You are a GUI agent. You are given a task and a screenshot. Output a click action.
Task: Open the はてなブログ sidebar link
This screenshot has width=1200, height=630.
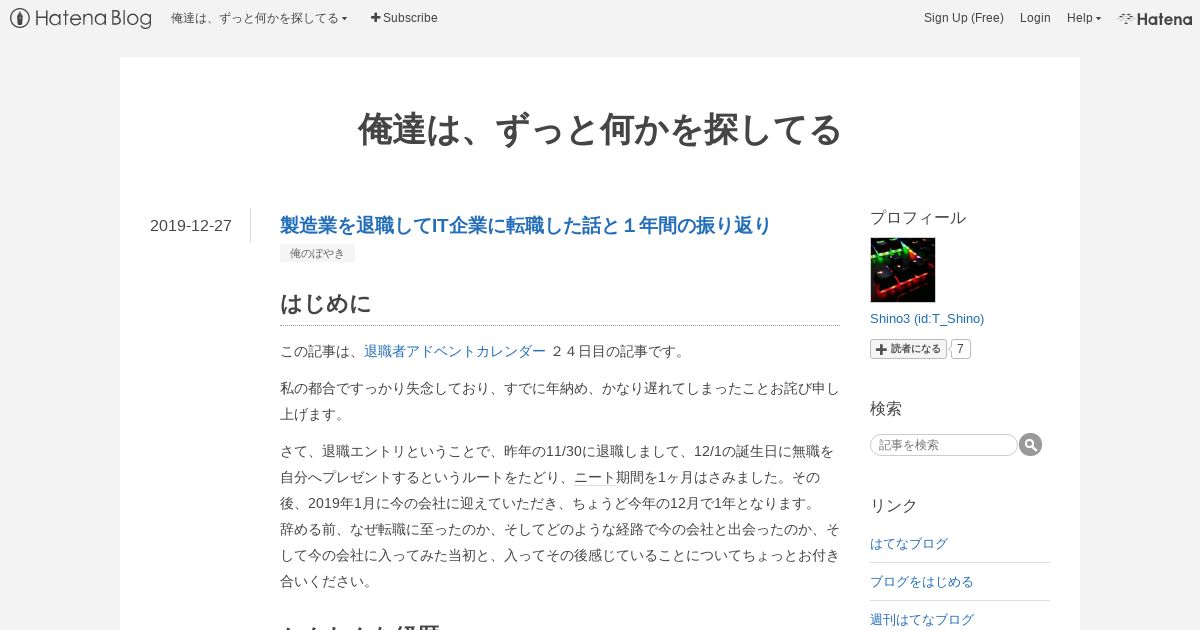[x=909, y=544]
